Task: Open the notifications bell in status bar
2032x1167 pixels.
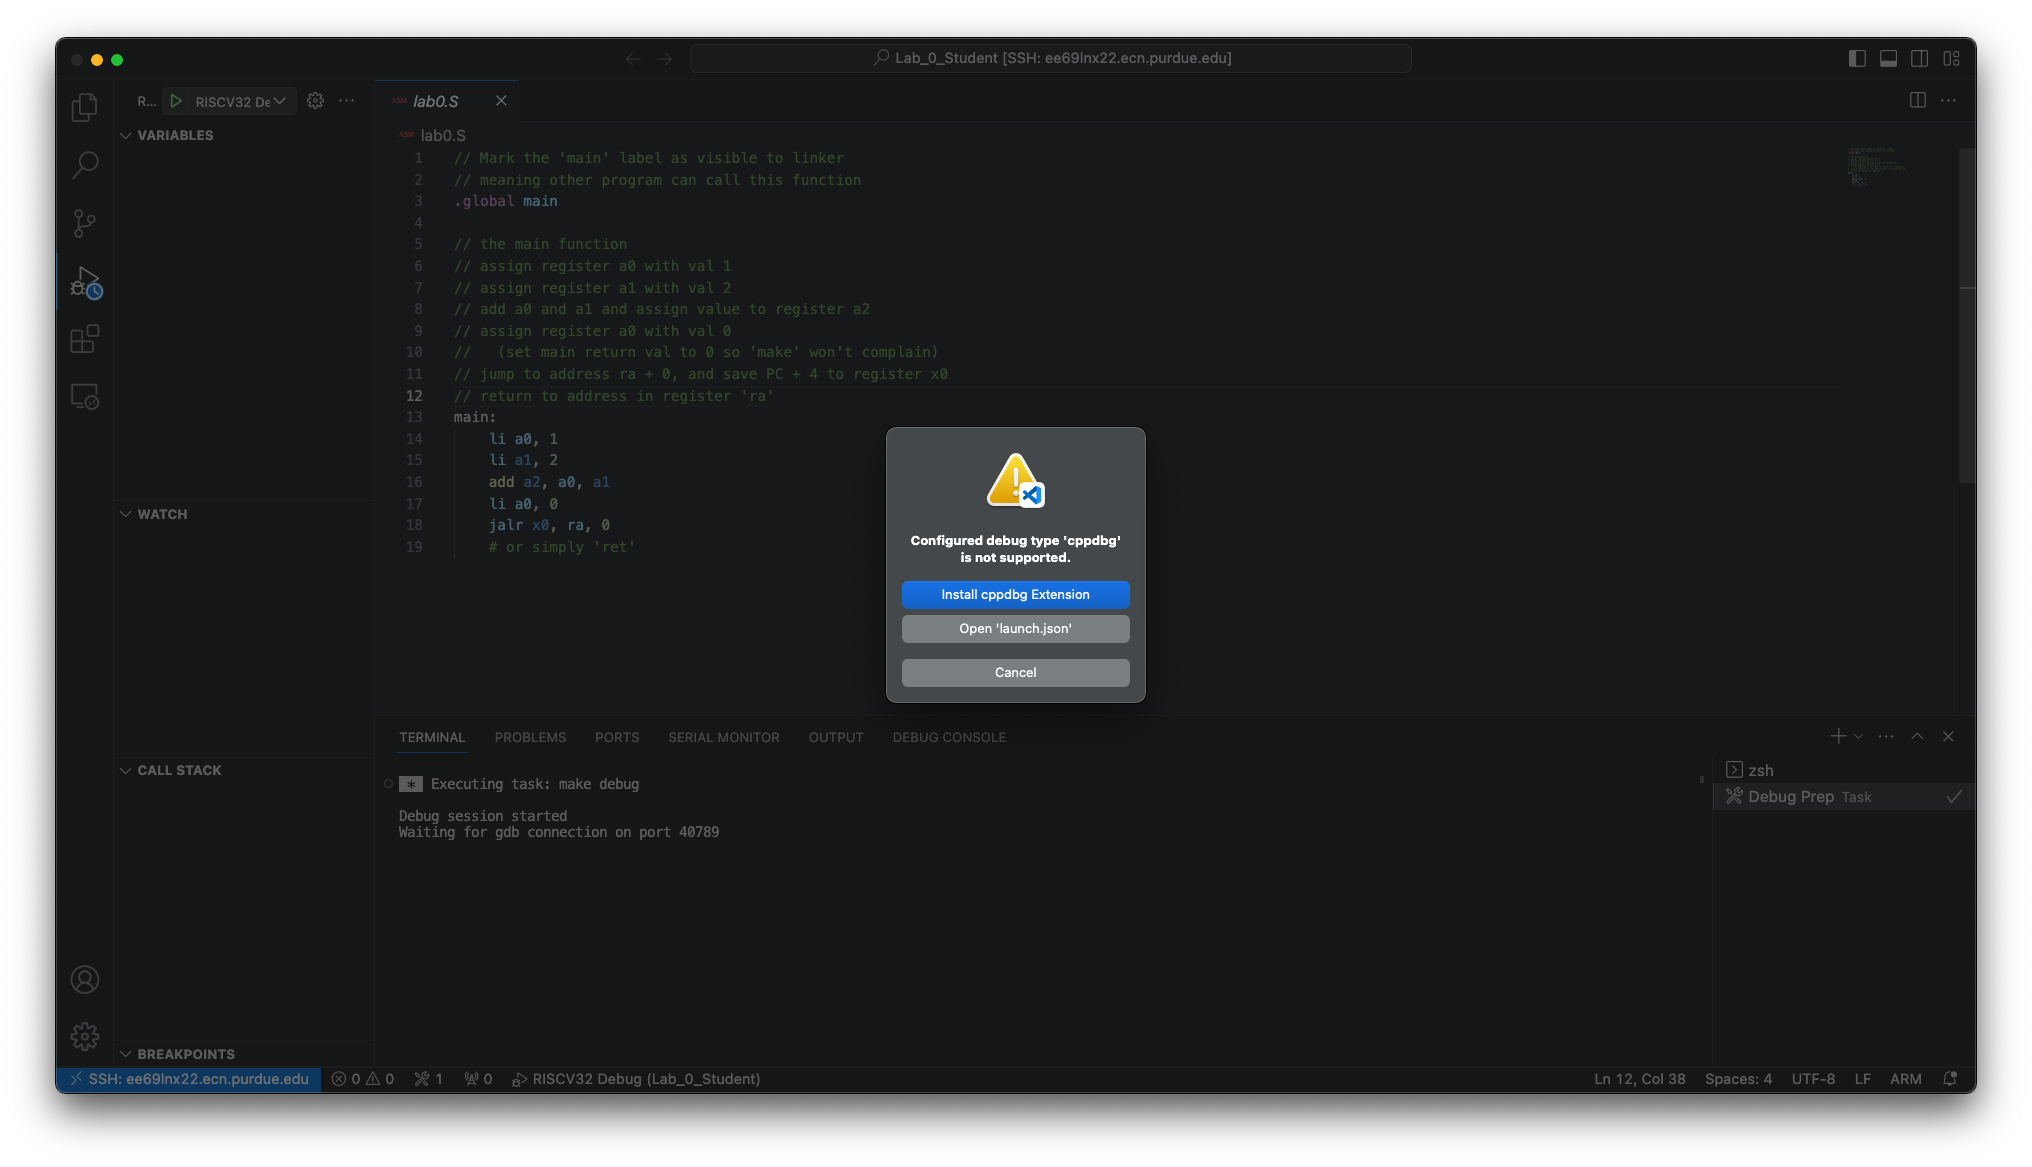Action: [x=1949, y=1079]
